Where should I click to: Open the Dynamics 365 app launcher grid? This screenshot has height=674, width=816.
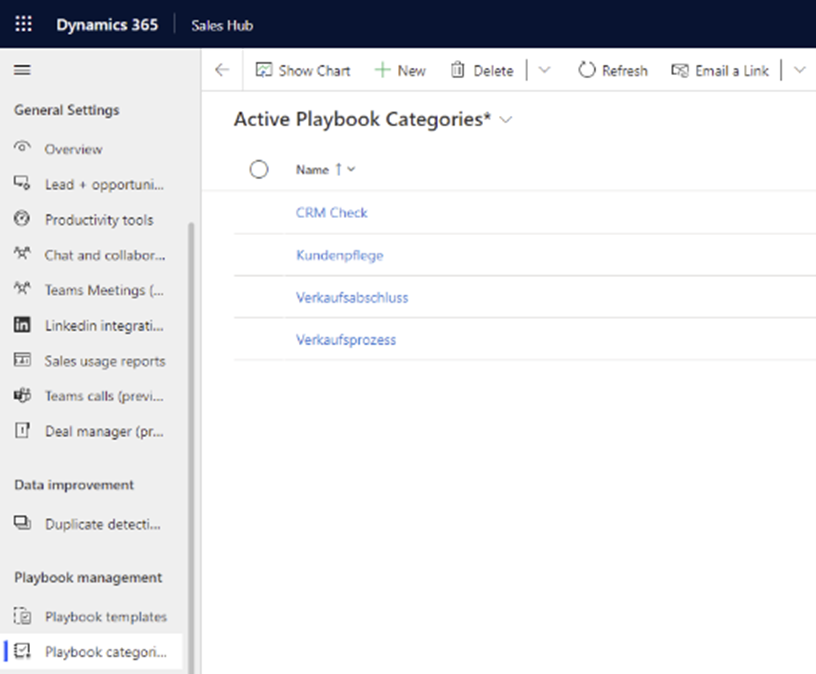pos(23,24)
